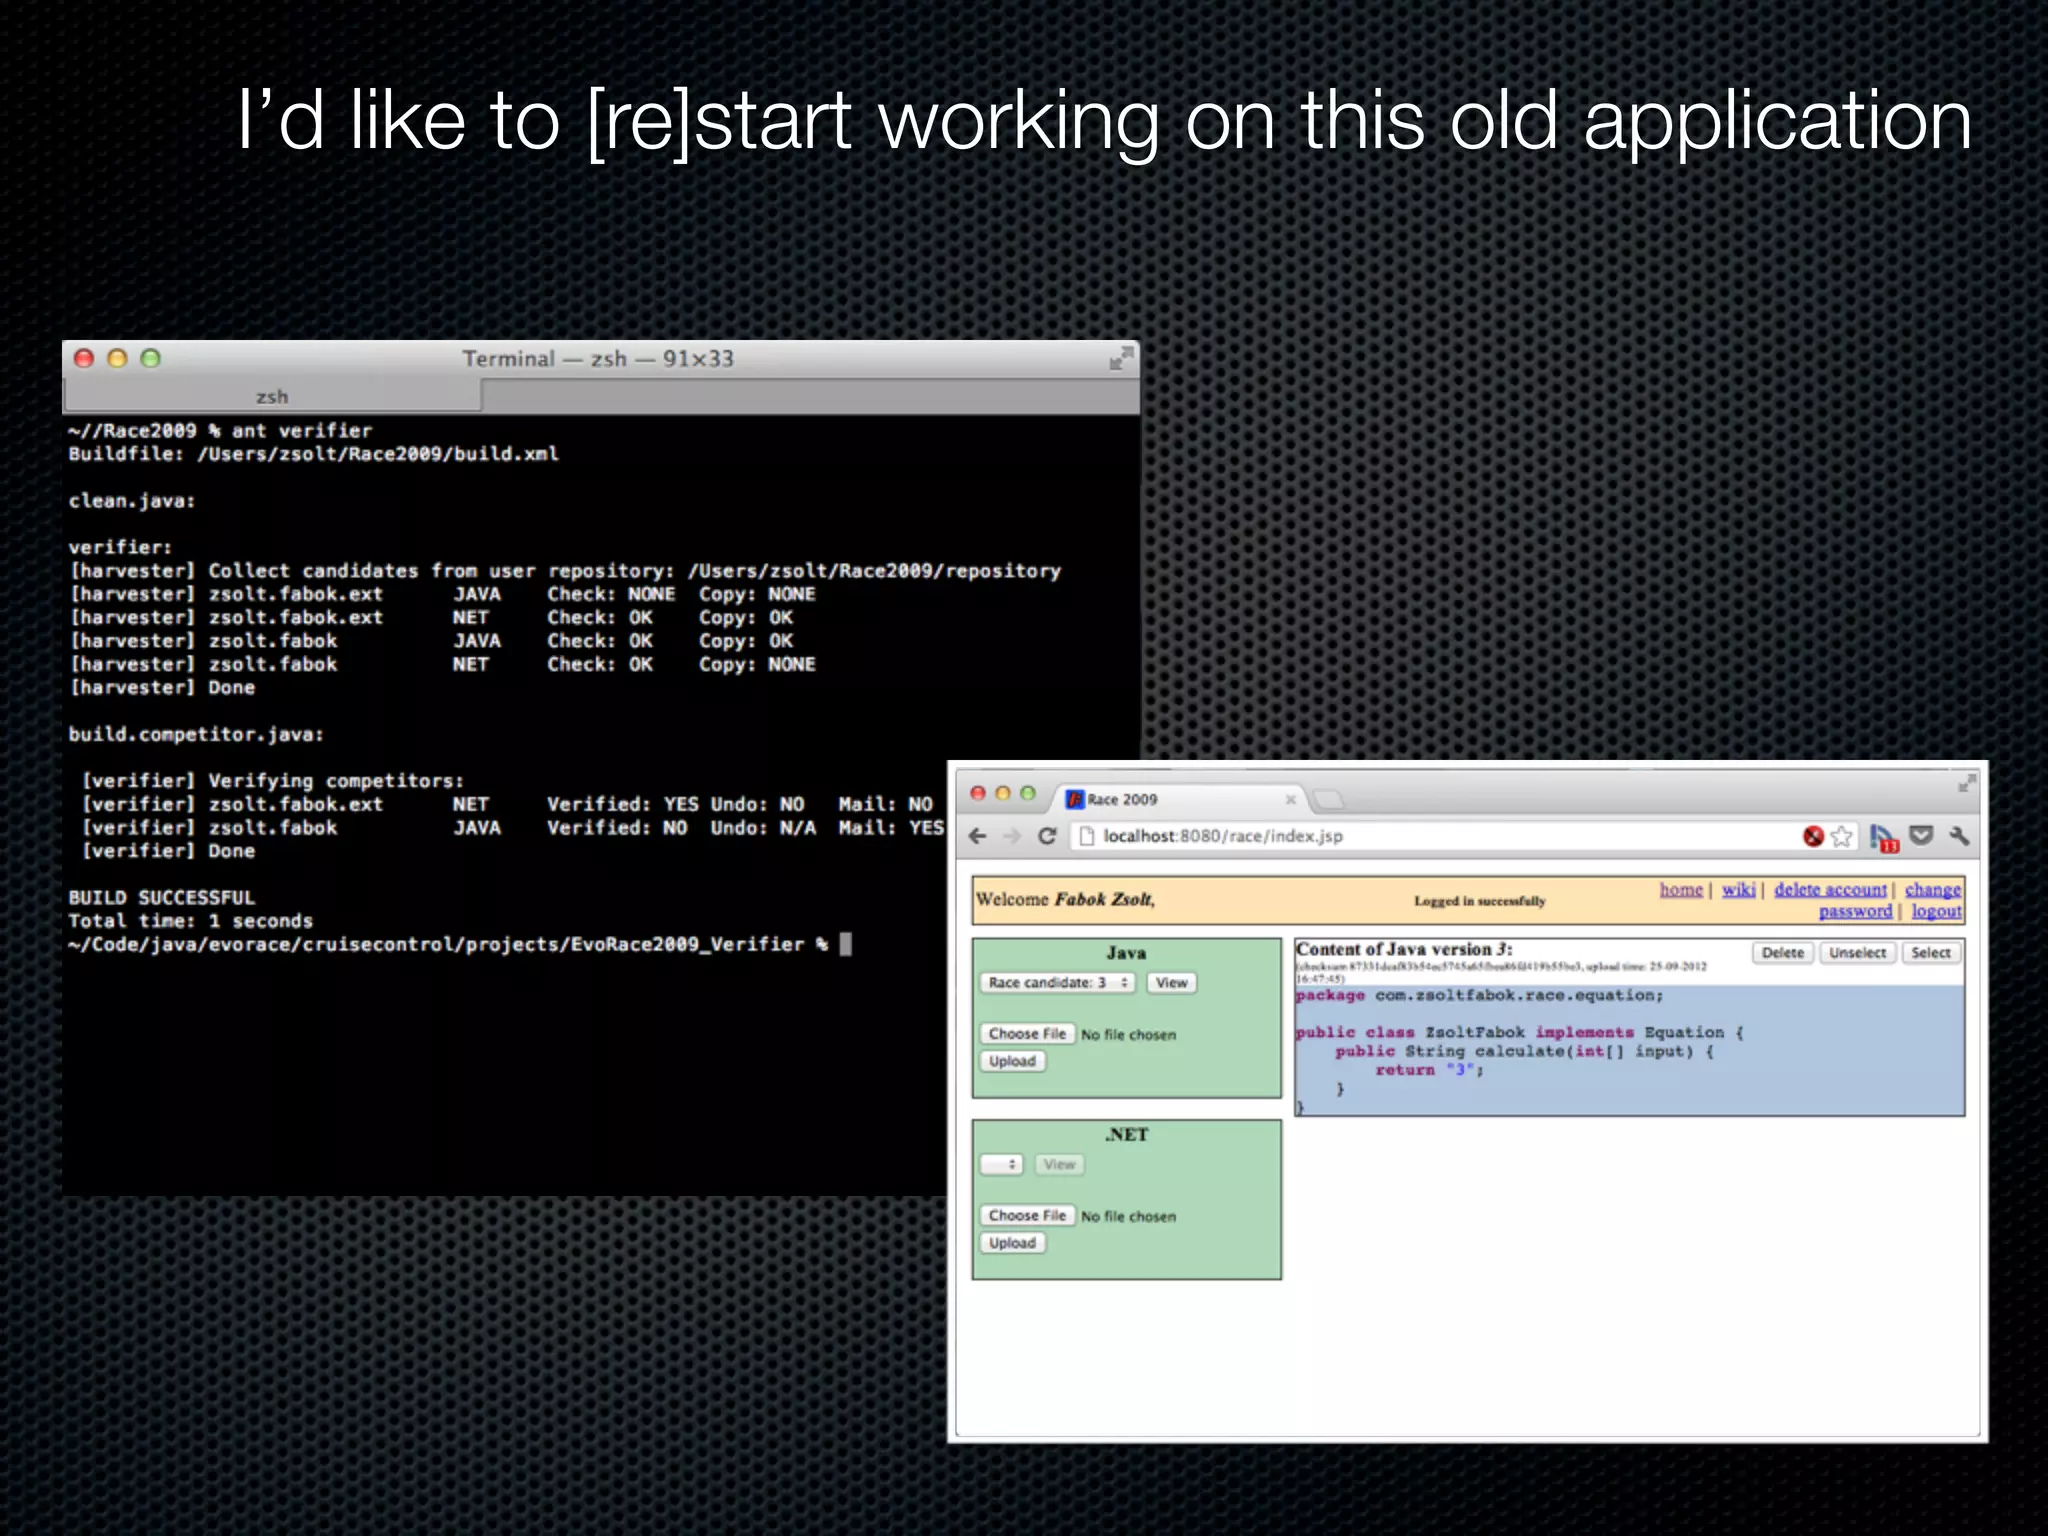
Task: Click the Select button
Action: [1931, 953]
